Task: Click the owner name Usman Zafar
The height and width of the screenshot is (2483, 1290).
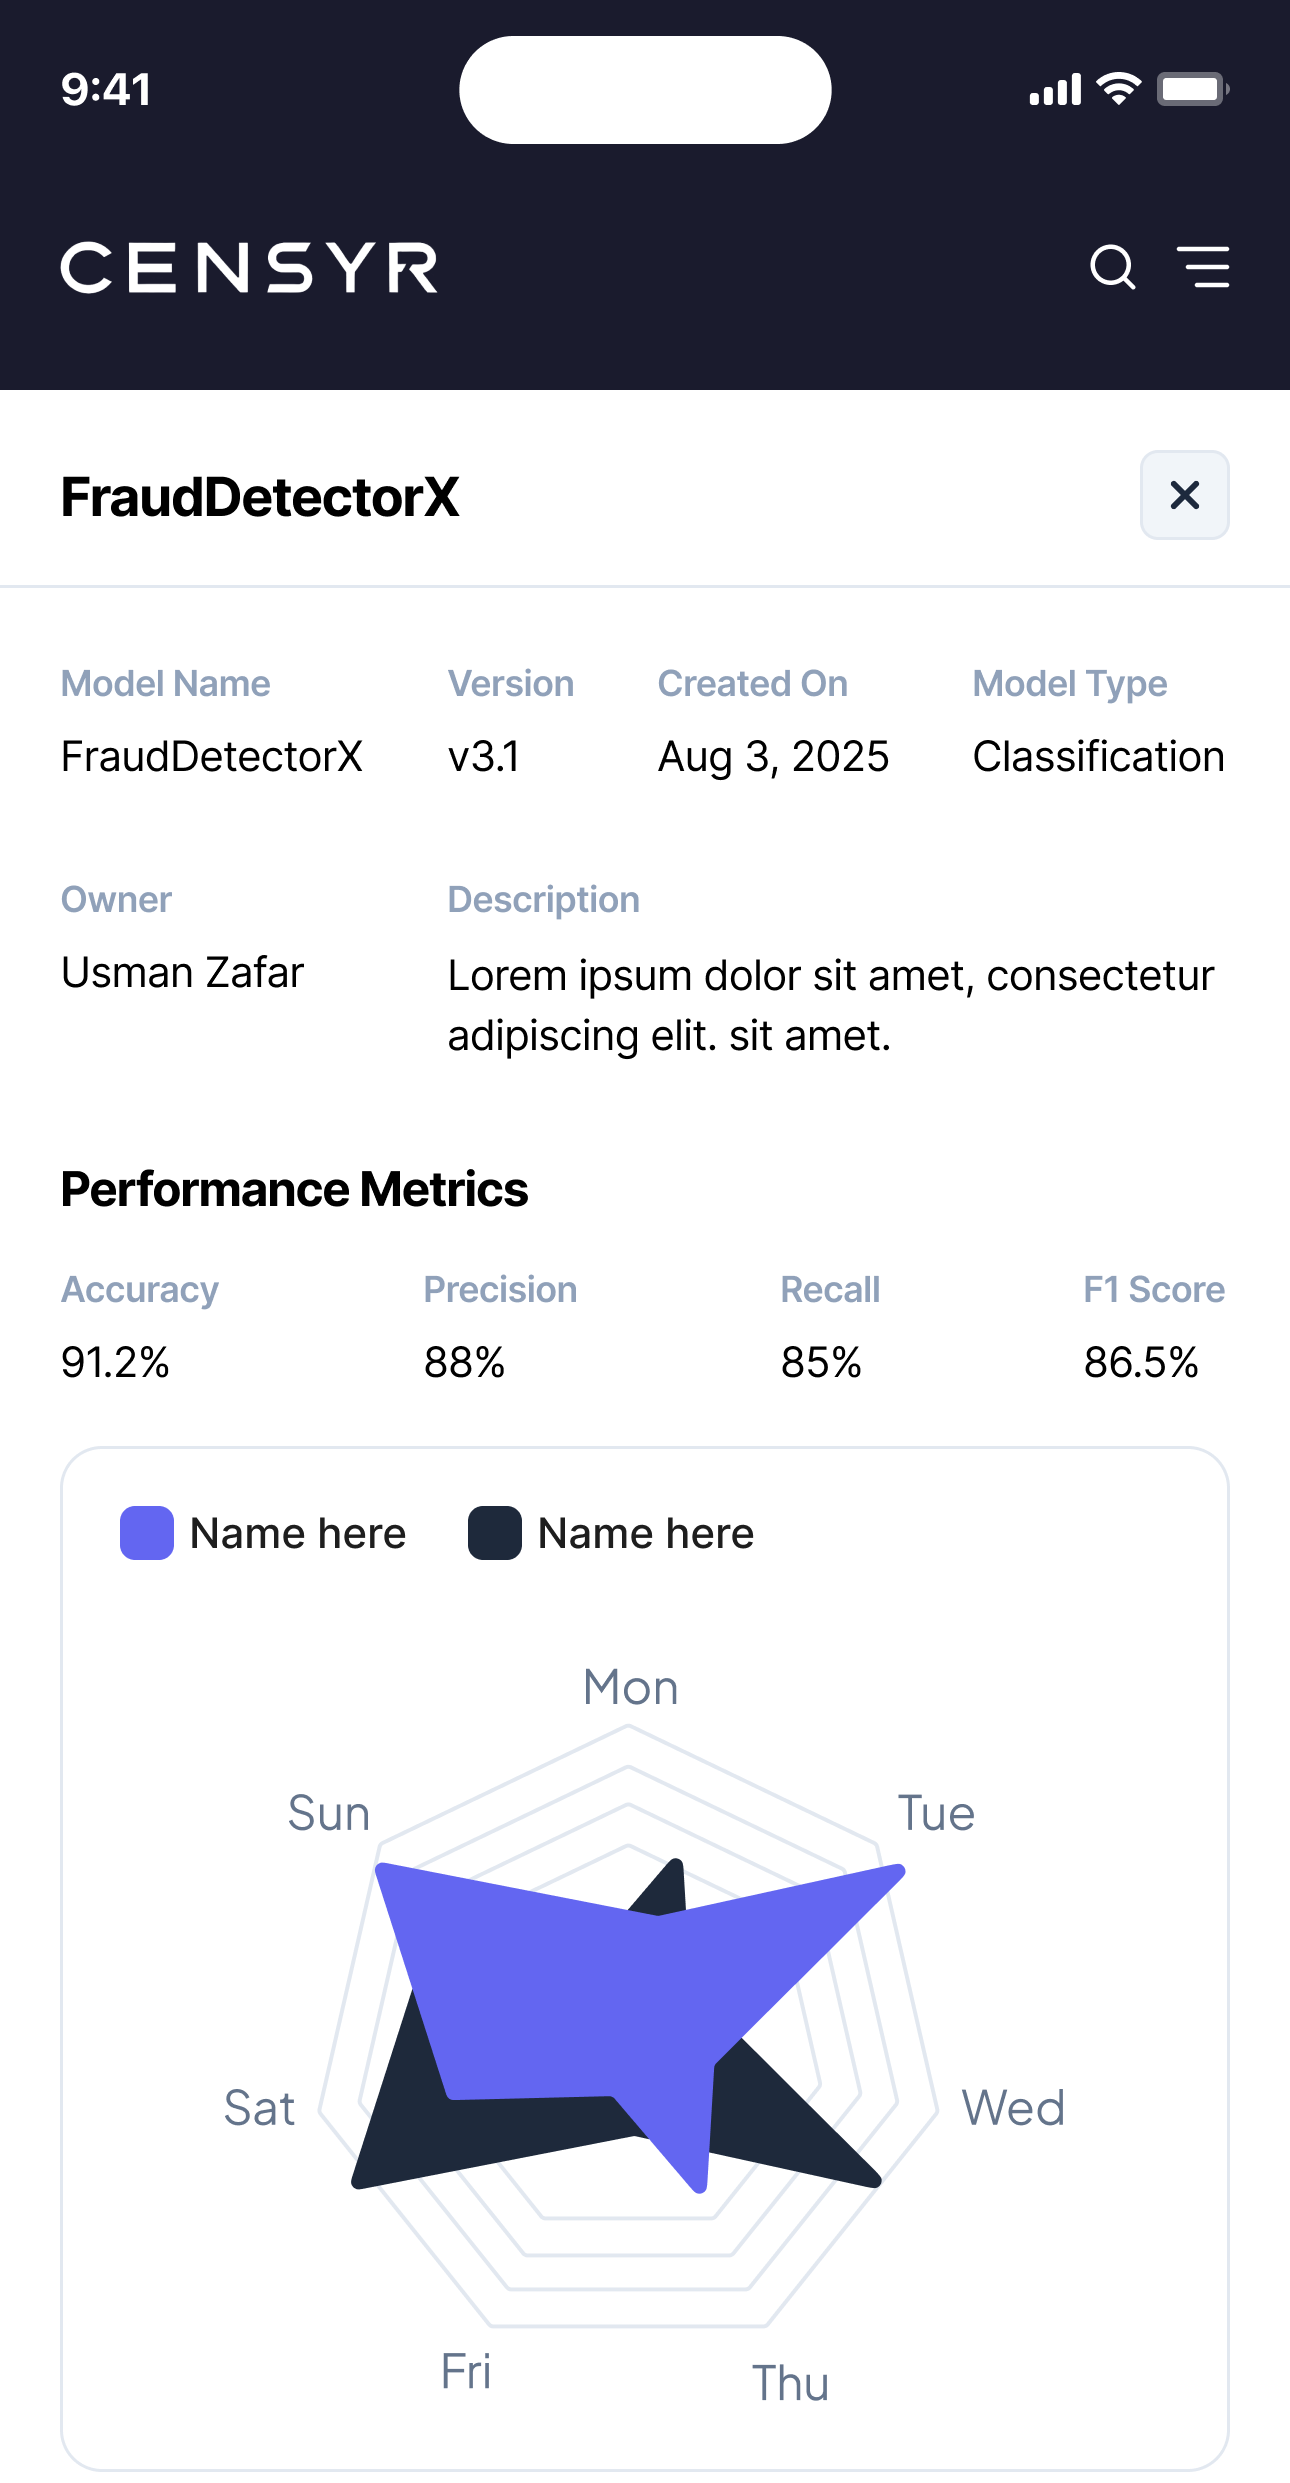Action: click(x=182, y=972)
